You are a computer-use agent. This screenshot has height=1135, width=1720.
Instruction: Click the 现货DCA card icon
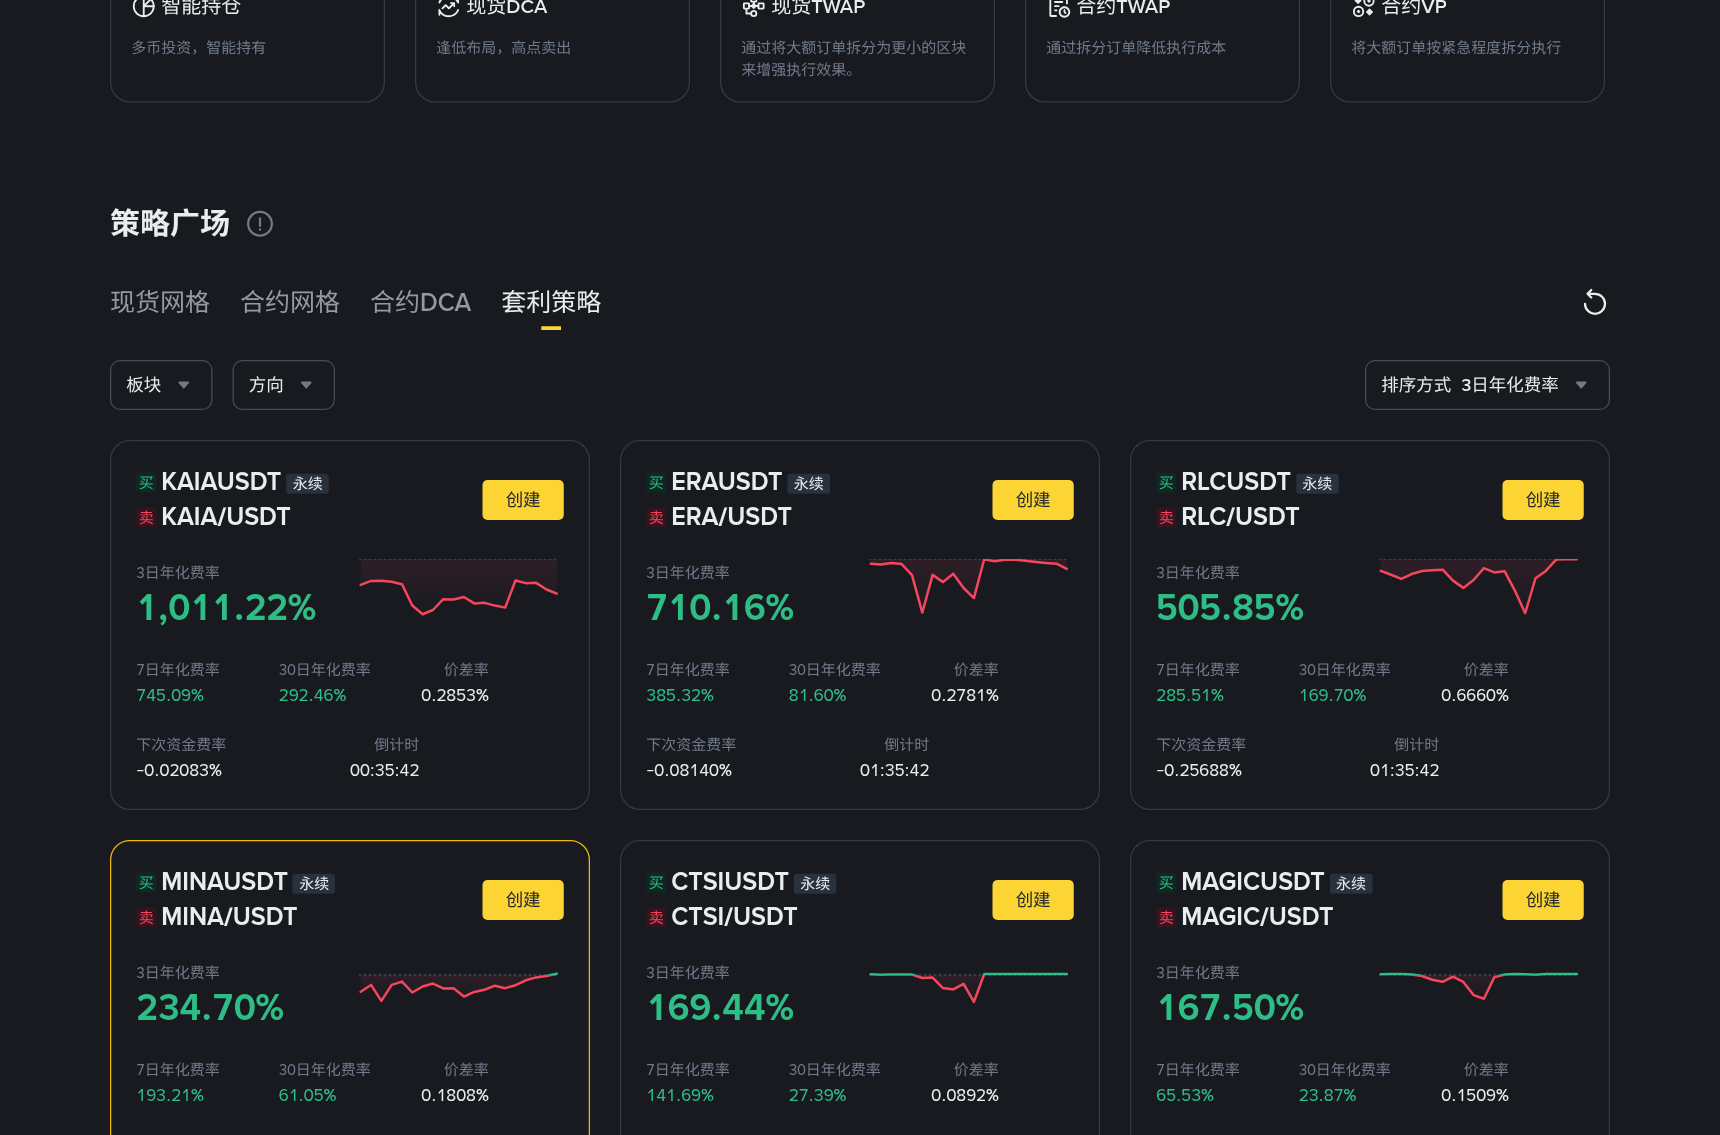click(448, 8)
